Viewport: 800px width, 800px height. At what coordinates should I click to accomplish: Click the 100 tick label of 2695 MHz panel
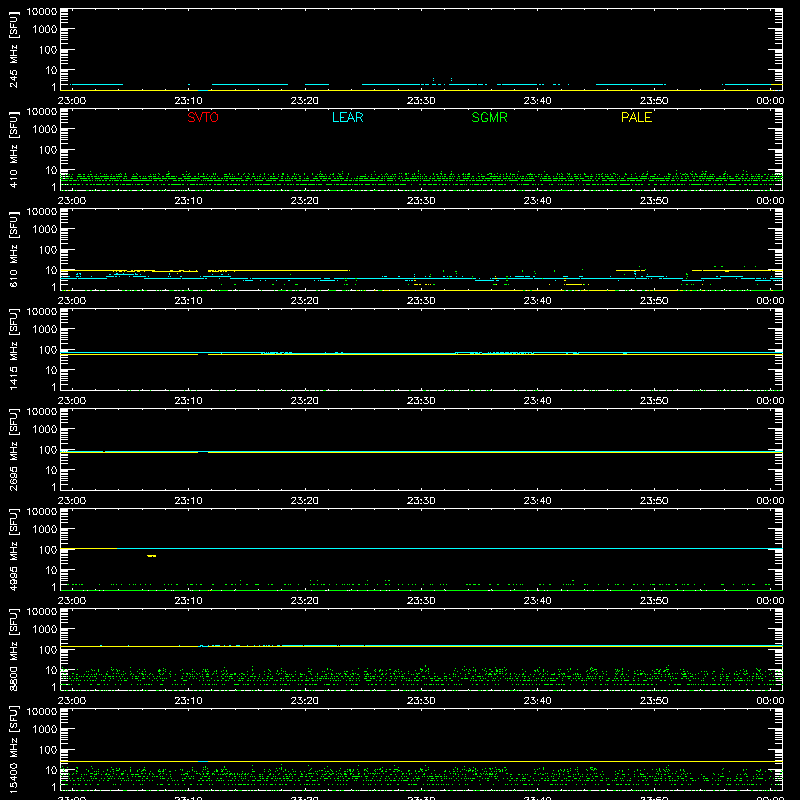(48, 450)
